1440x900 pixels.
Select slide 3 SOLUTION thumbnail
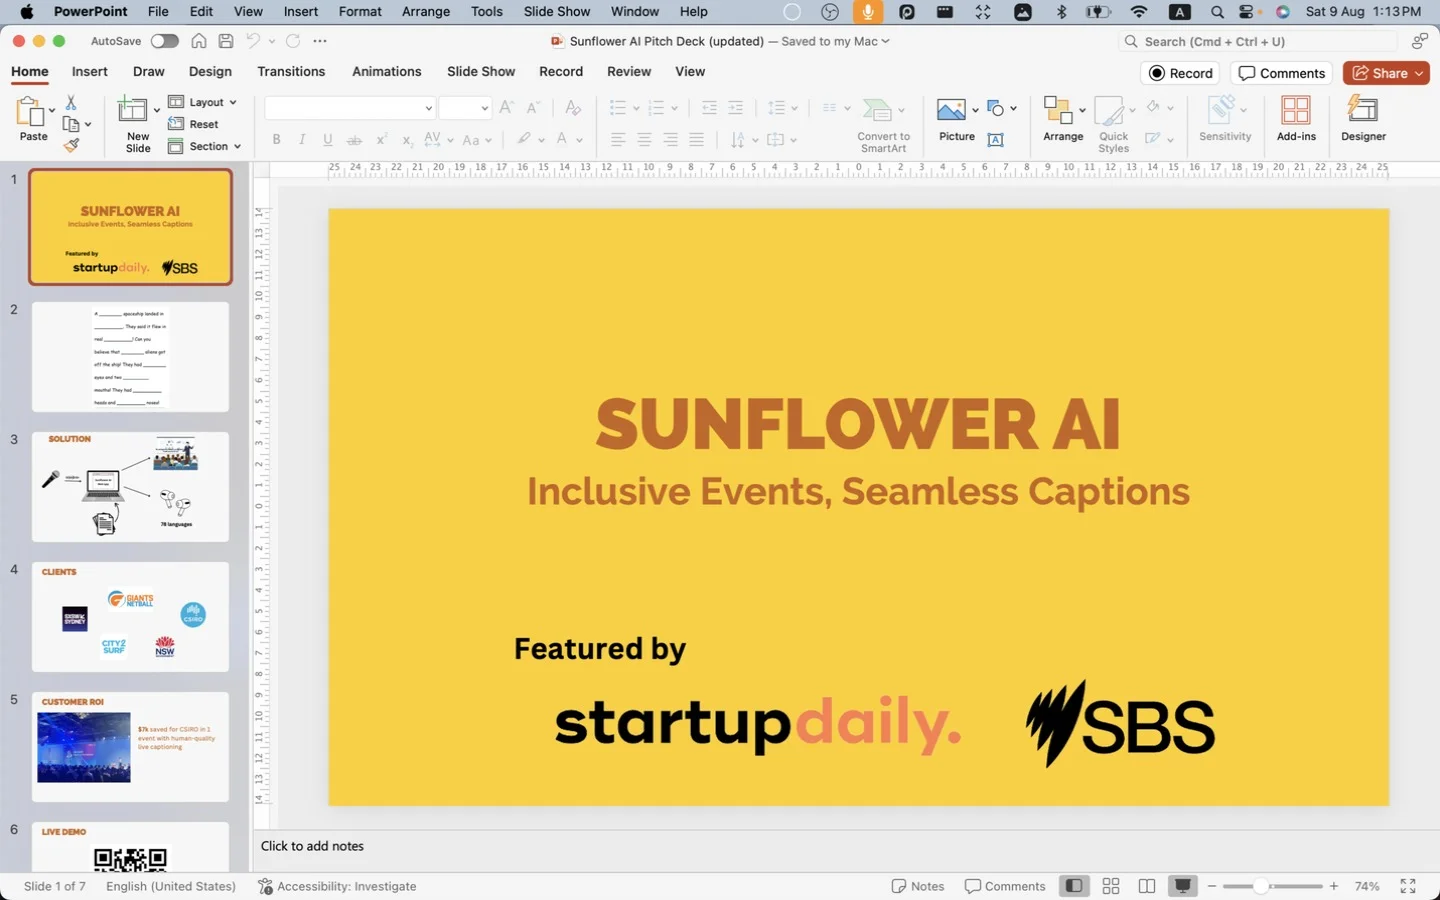(130, 487)
